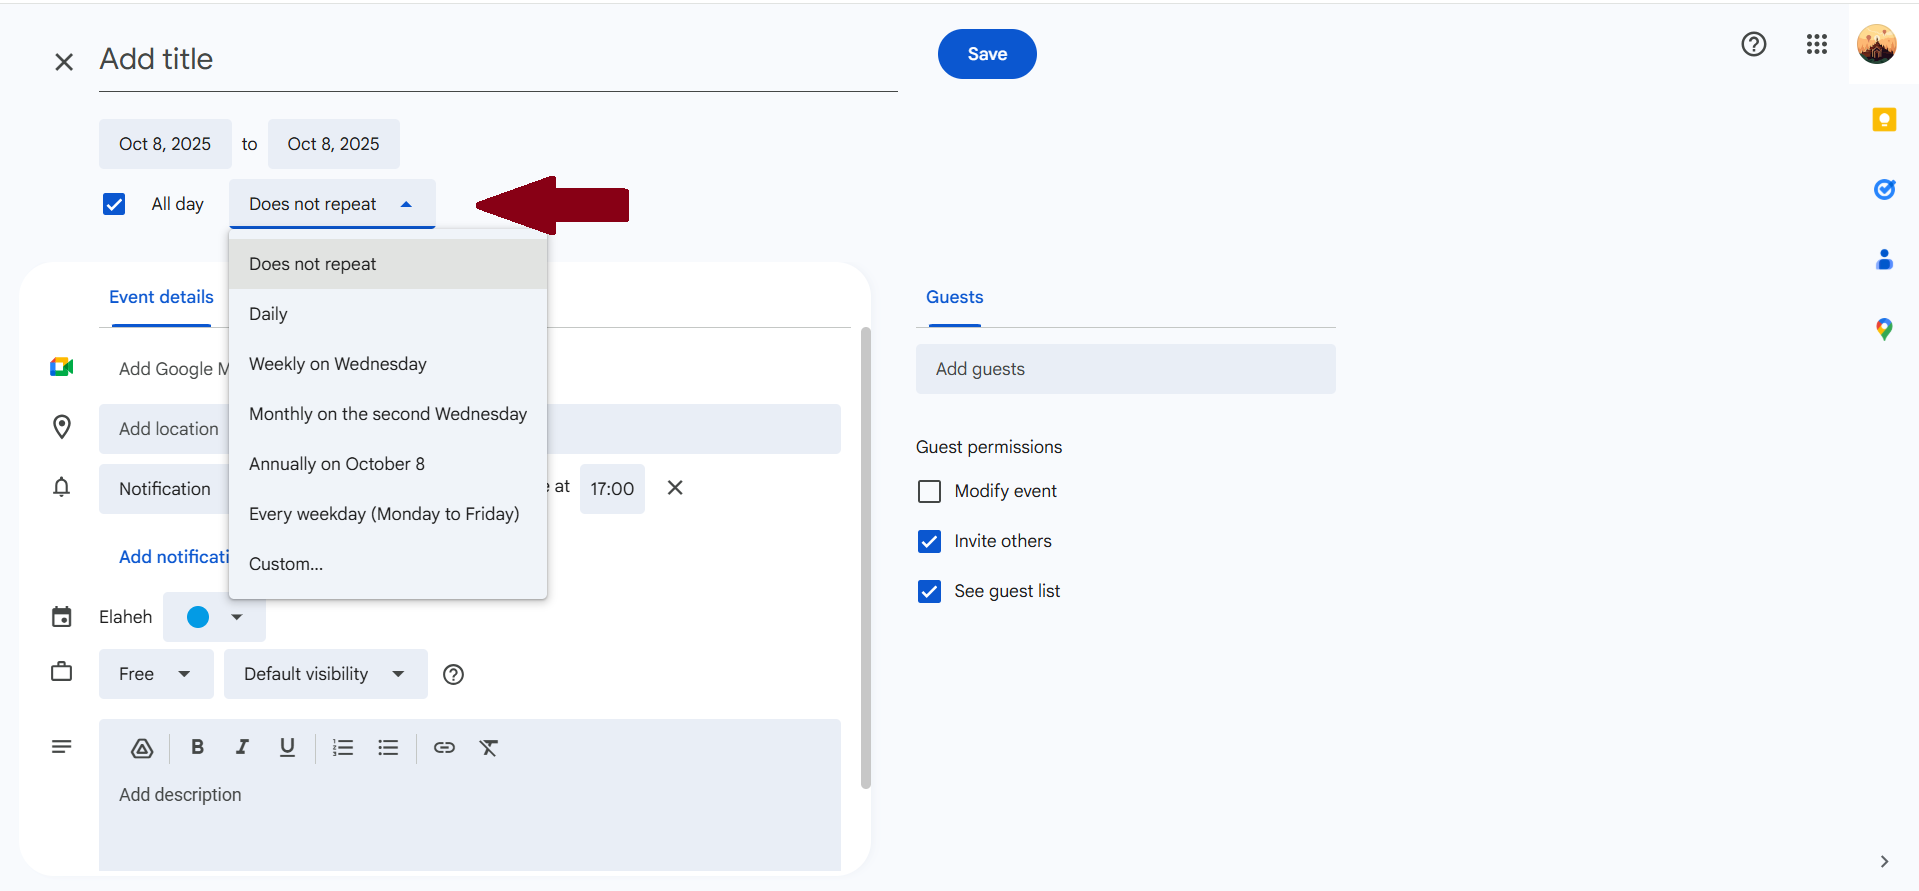Insert a link in description
The height and width of the screenshot is (891, 1919).
click(x=444, y=747)
